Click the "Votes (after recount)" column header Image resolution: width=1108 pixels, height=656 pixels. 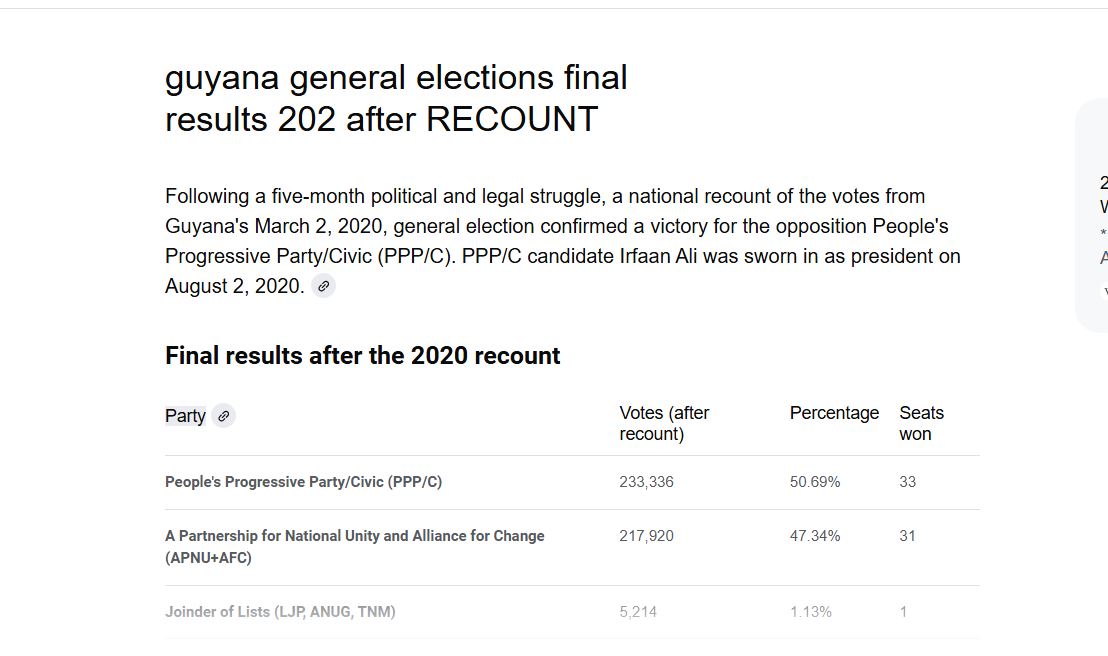coord(664,423)
